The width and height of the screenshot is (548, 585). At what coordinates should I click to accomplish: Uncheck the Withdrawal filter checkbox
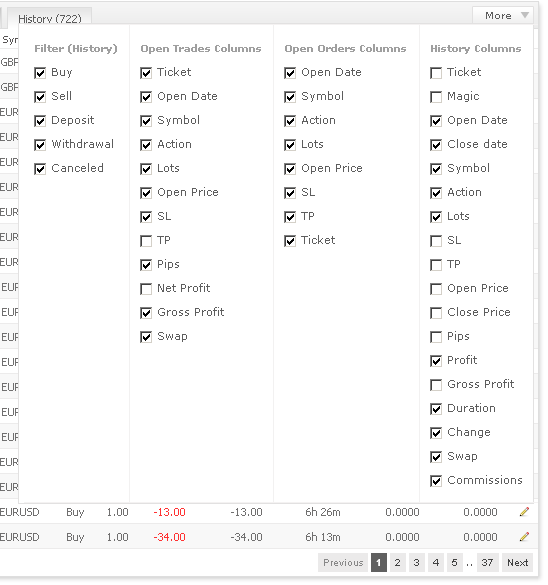(40, 145)
